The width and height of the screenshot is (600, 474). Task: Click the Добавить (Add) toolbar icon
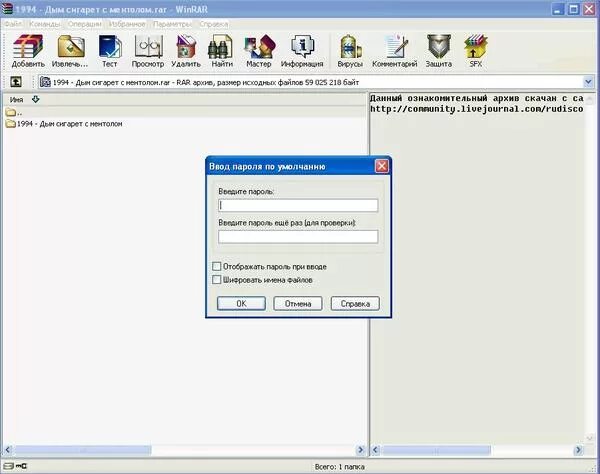pos(28,51)
